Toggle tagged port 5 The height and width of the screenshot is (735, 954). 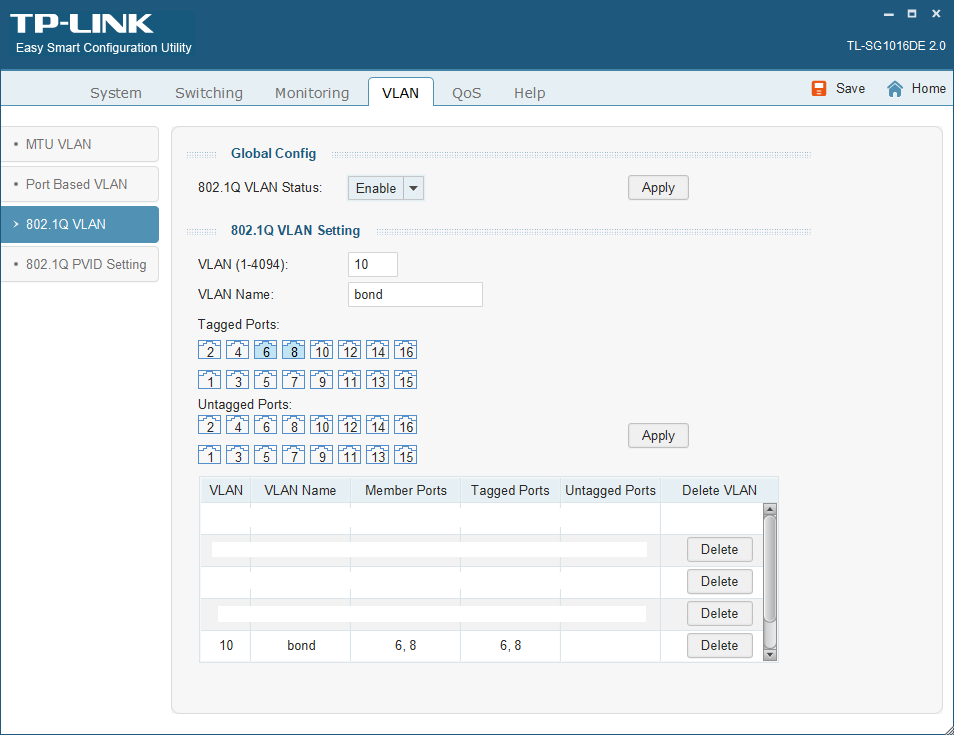point(265,380)
